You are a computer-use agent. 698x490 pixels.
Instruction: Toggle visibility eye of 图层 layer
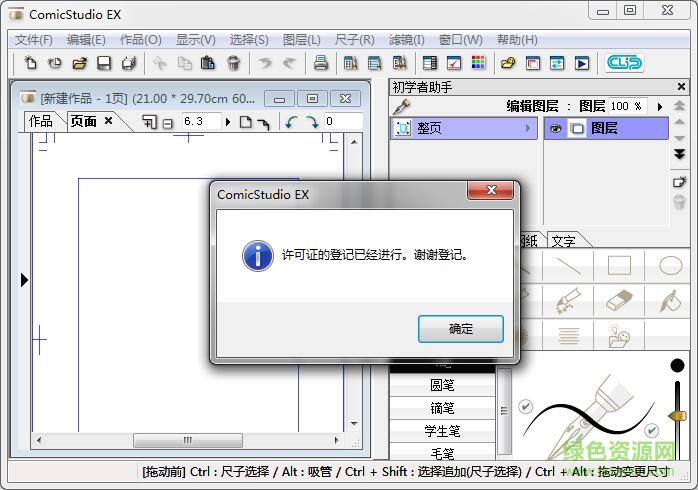coord(555,129)
